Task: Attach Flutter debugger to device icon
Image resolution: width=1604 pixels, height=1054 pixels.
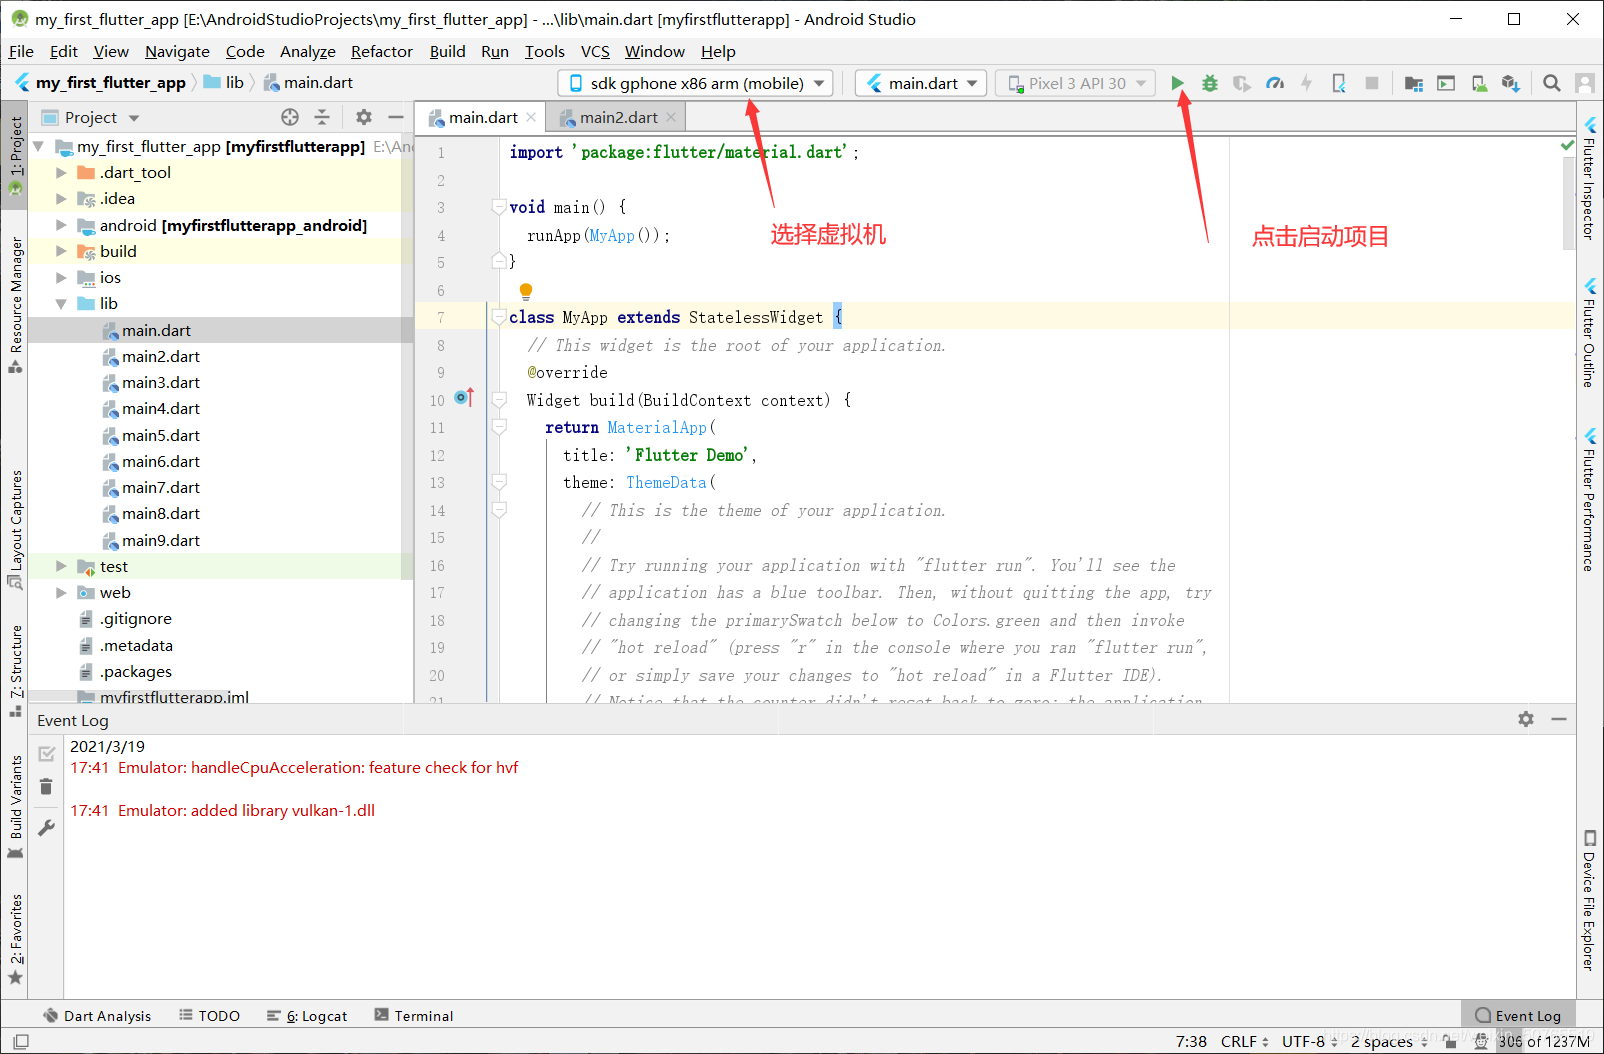Action: [1339, 83]
